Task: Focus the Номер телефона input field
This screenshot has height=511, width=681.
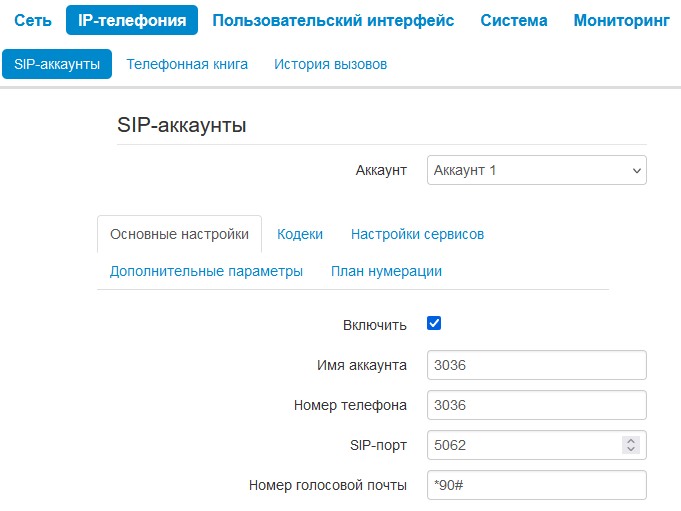Action: click(536, 405)
